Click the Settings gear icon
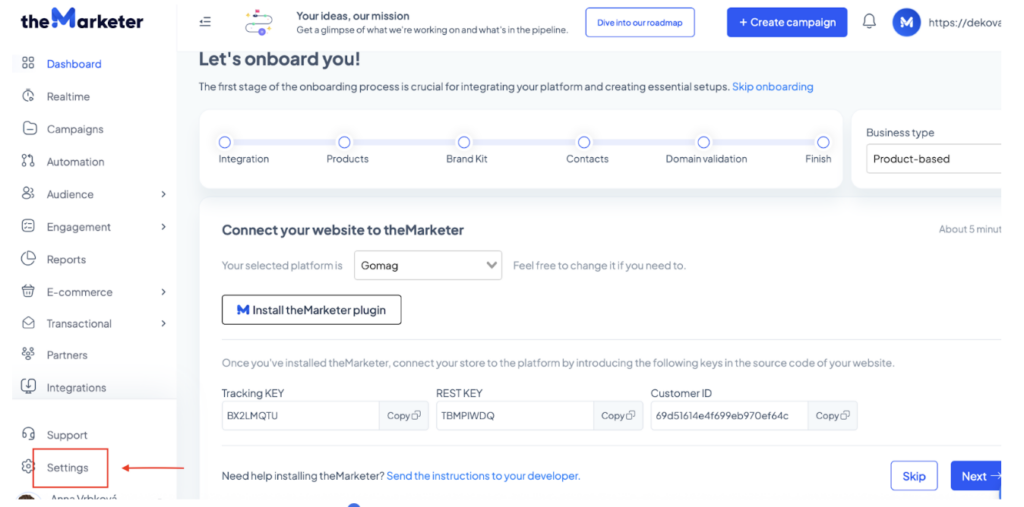 (28, 467)
